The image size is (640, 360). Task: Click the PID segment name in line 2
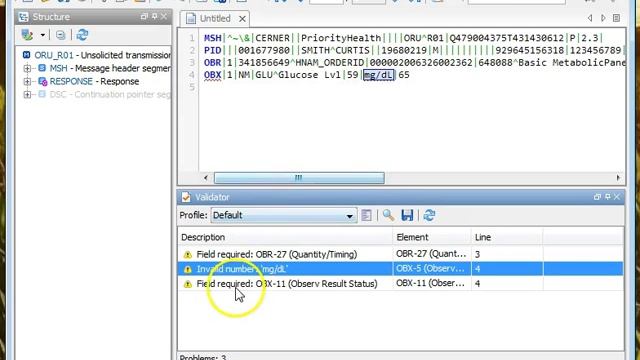213,50
